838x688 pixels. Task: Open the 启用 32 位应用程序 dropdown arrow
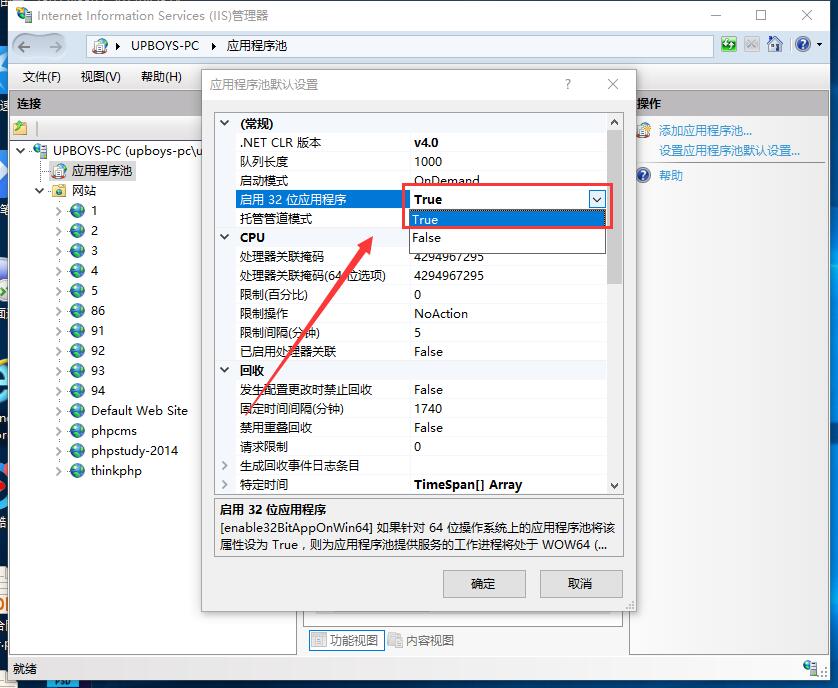[x=597, y=199]
